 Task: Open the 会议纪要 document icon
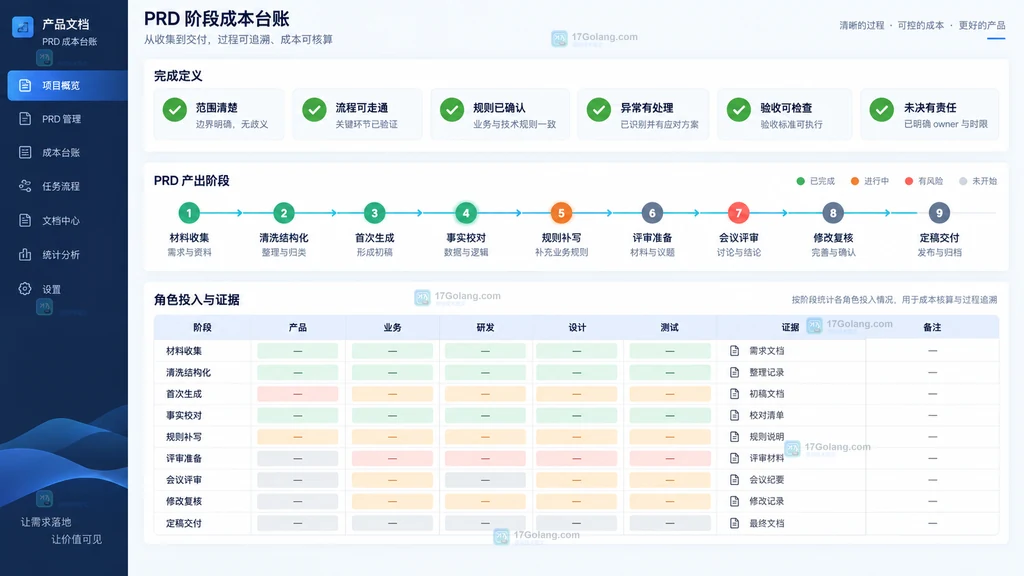735,480
